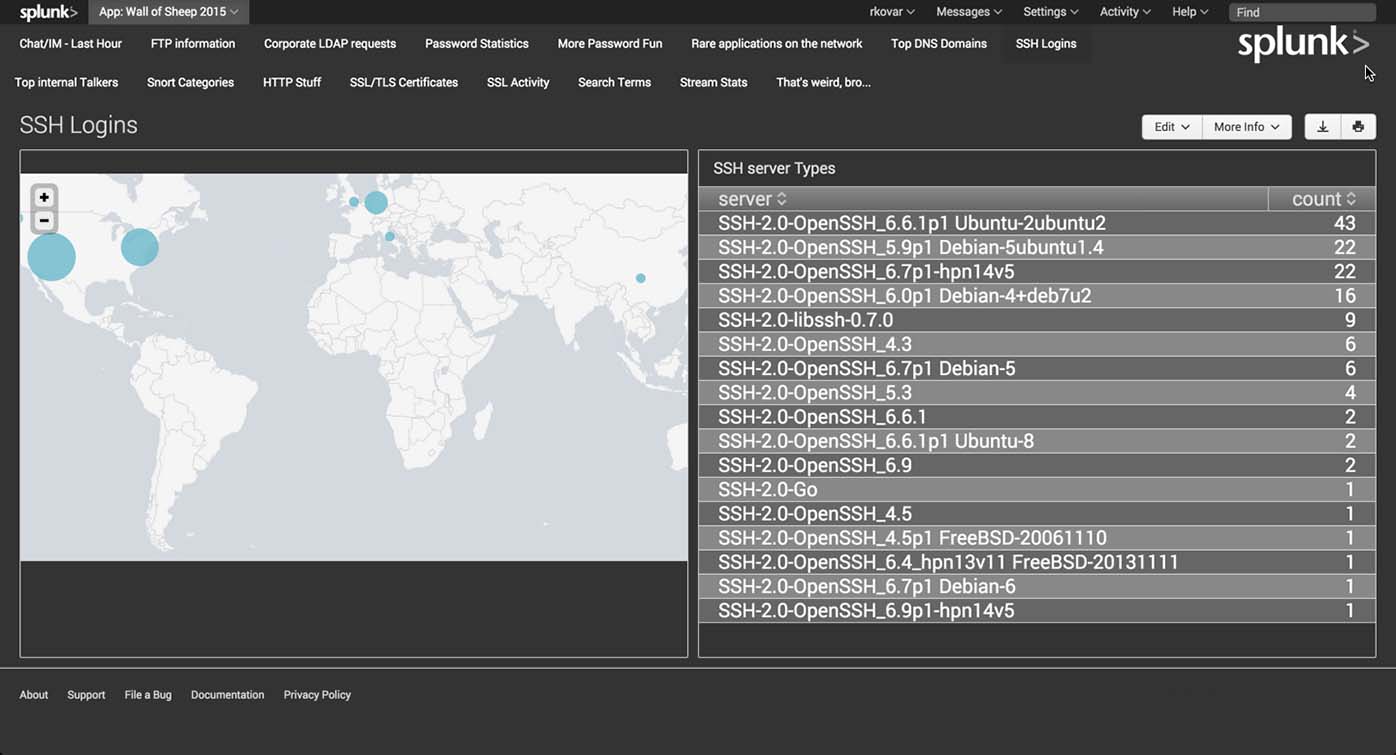Select row SSH-2.0-OpenSSH_6.7p1-hpn14v5
Screen dimensions: 1396x755
coord(1037,271)
